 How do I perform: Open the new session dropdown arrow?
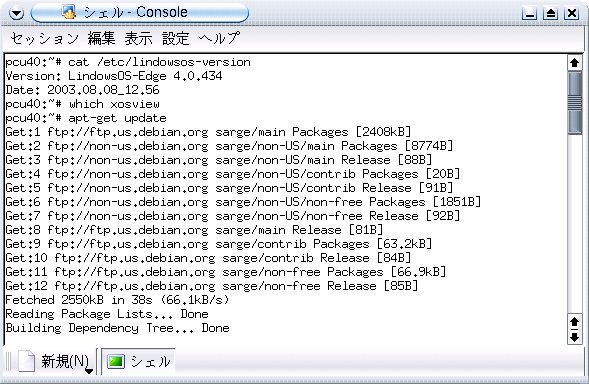tap(89, 371)
